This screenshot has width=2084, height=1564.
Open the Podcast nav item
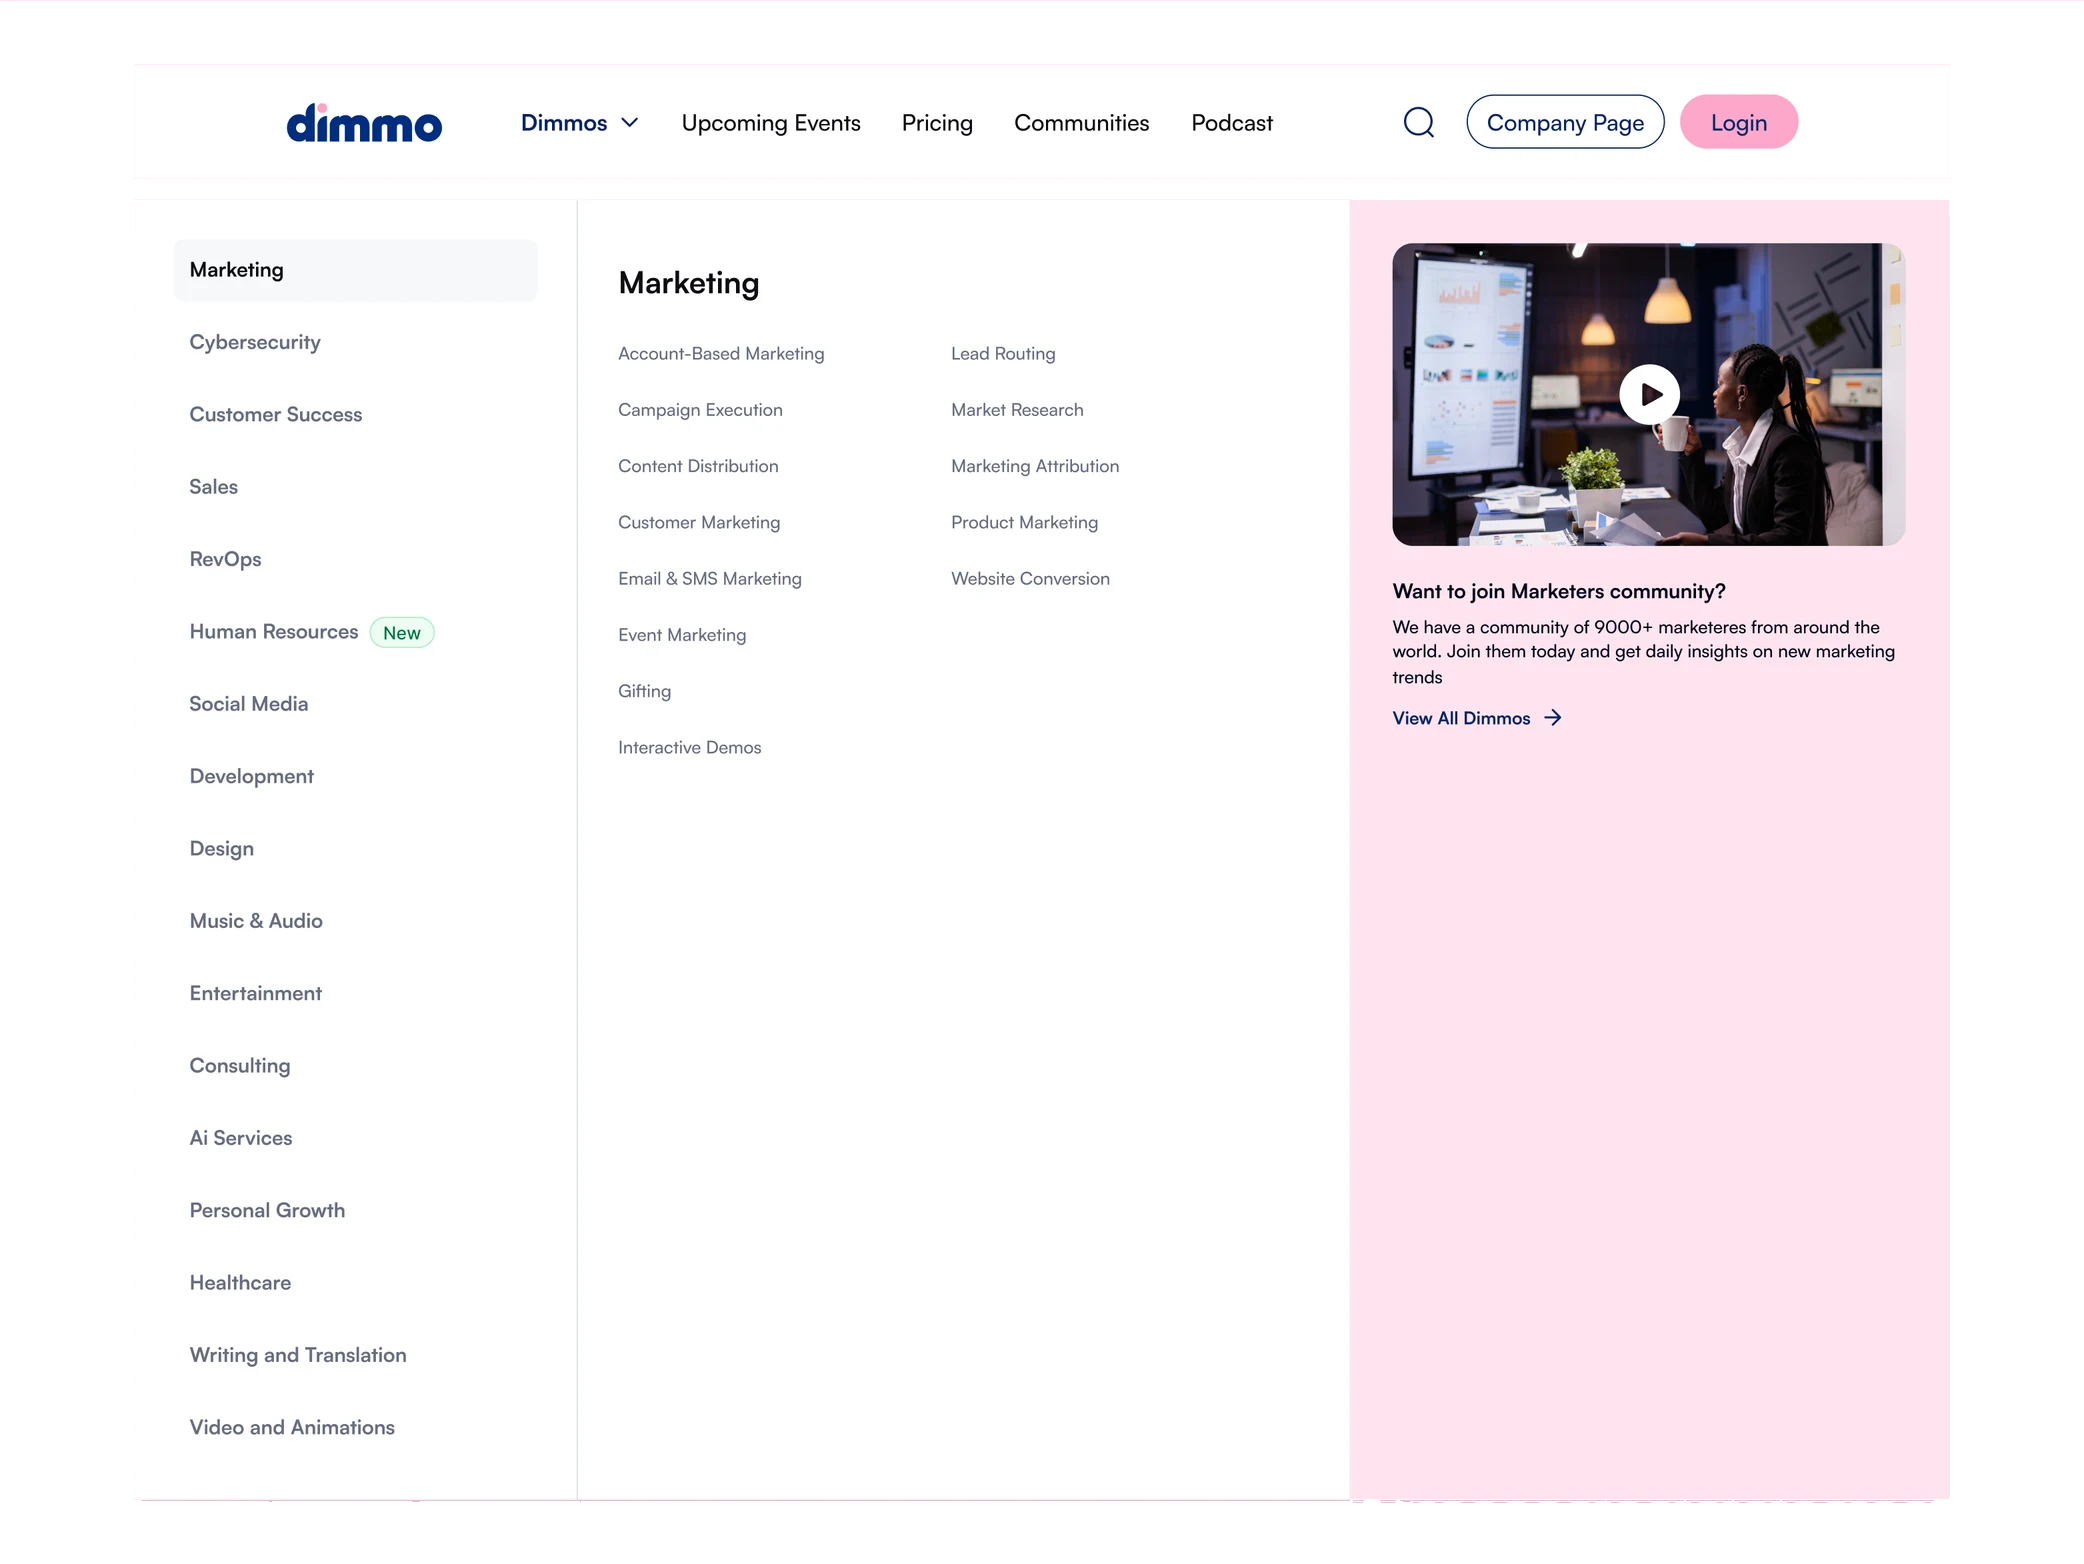pos(1232,122)
